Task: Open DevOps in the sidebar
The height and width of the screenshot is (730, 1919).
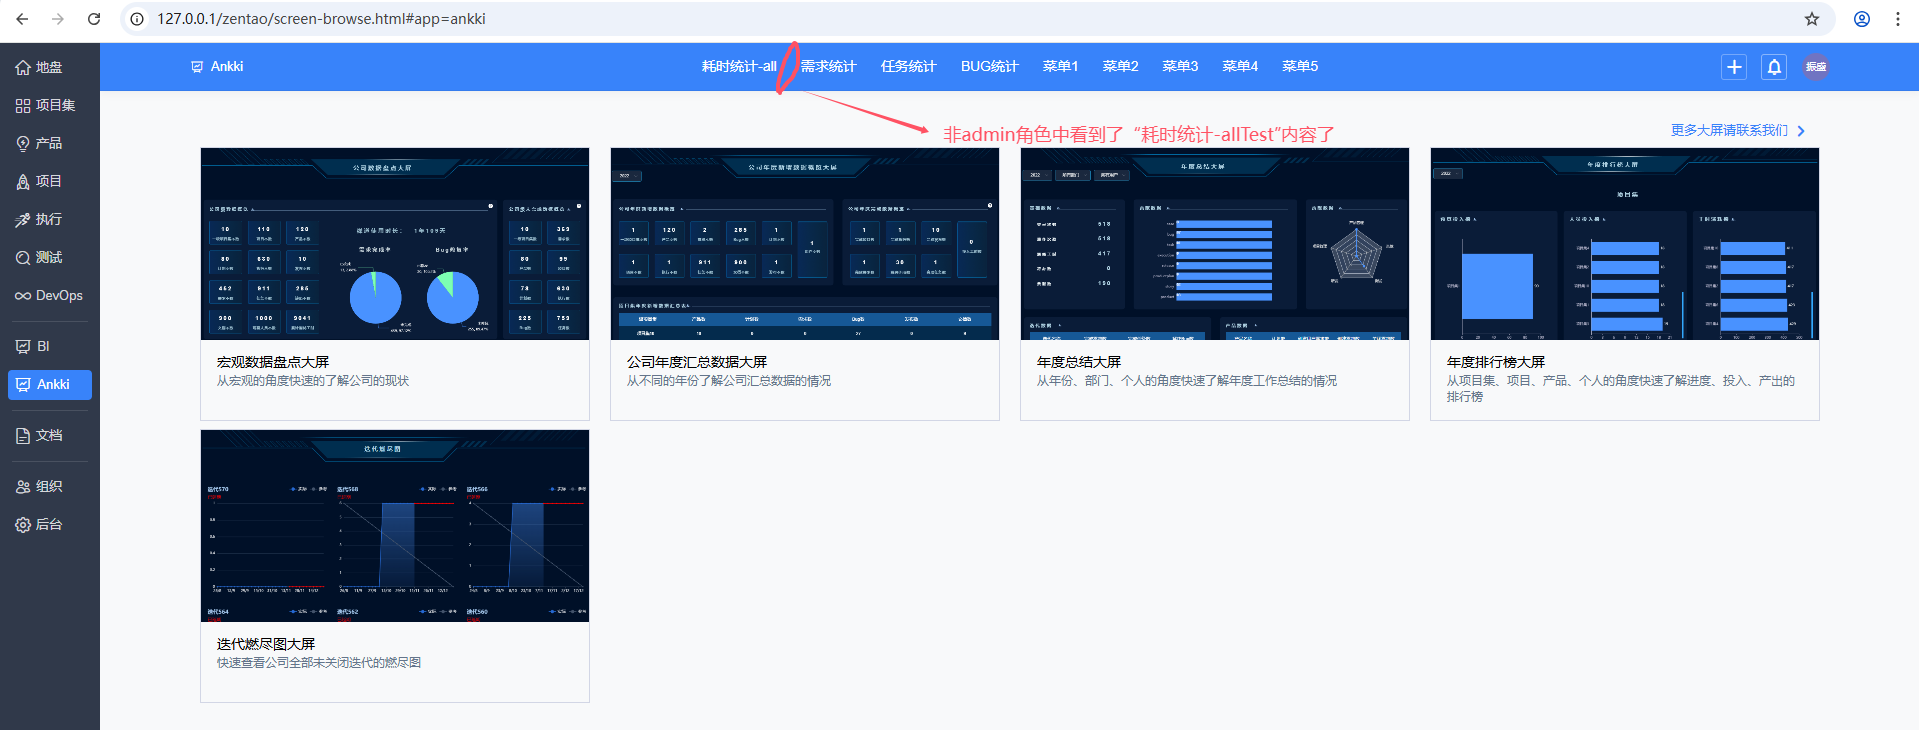Action: pyautogui.click(x=49, y=295)
